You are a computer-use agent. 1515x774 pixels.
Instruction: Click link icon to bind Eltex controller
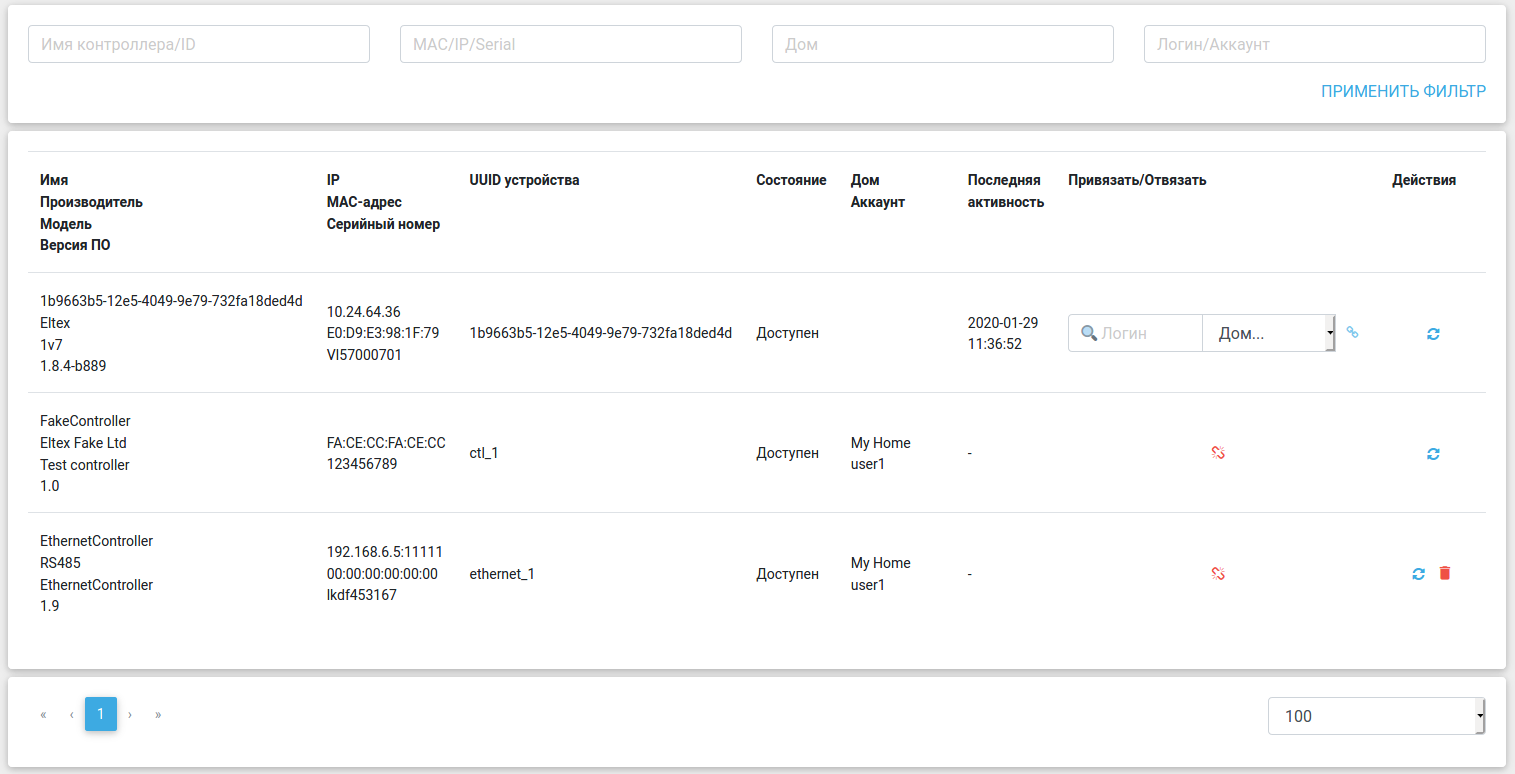(x=1352, y=333)
